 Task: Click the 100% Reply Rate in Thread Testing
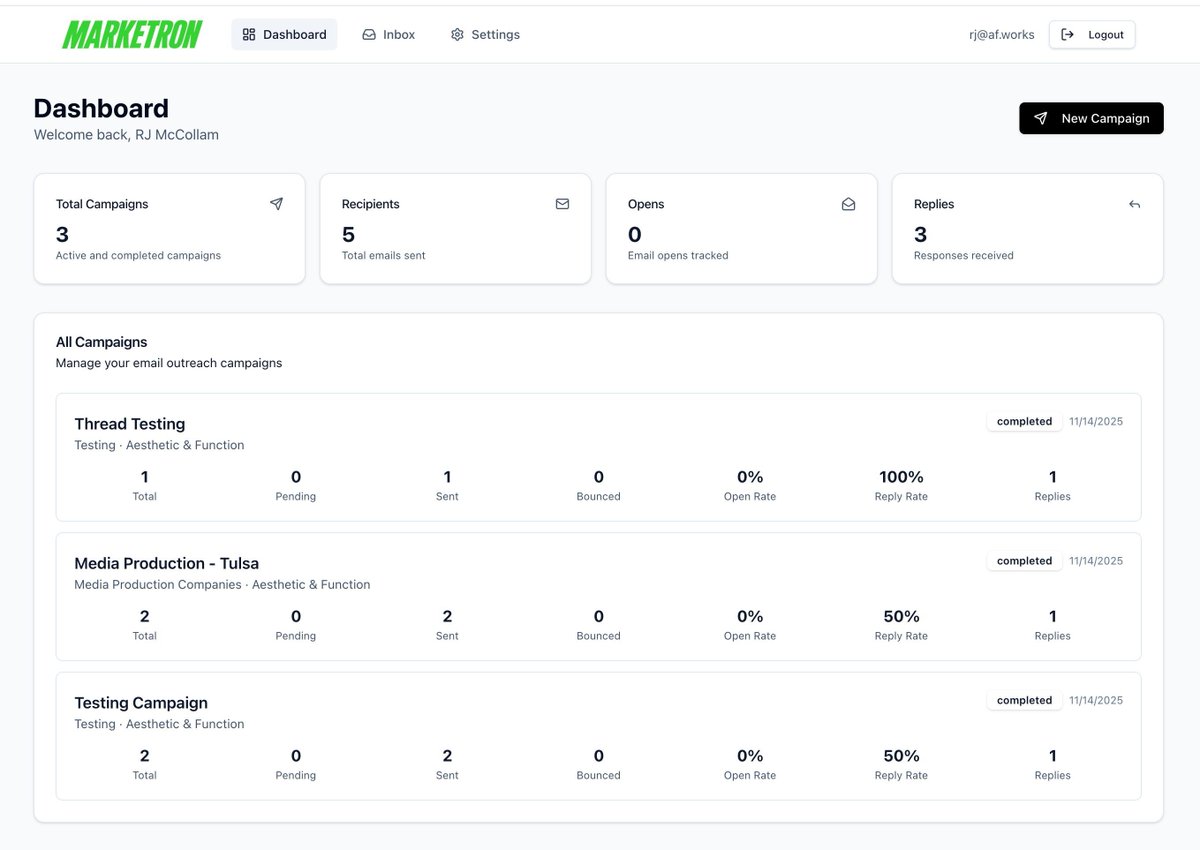[901, 477]
